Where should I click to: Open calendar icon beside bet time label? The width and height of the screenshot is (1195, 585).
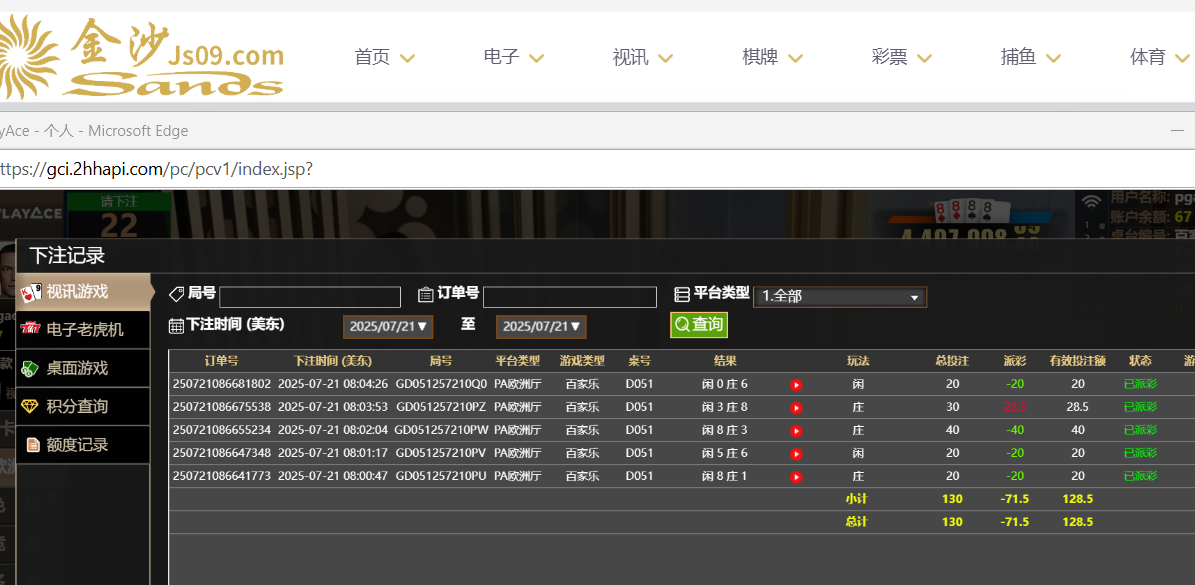pyautogui.click(x=176, y=325)
